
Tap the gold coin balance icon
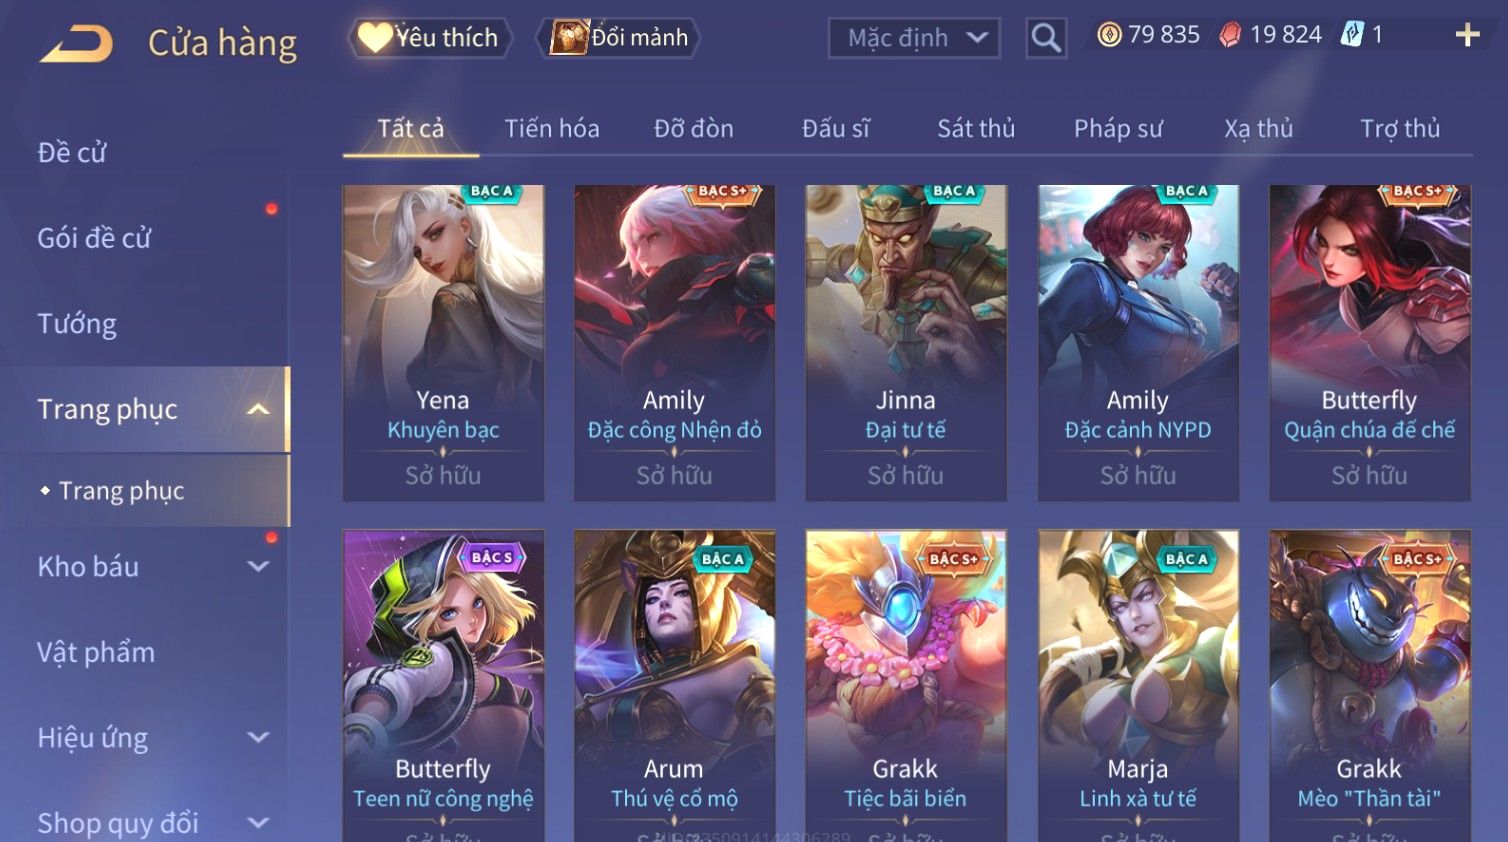[1109, 35]
